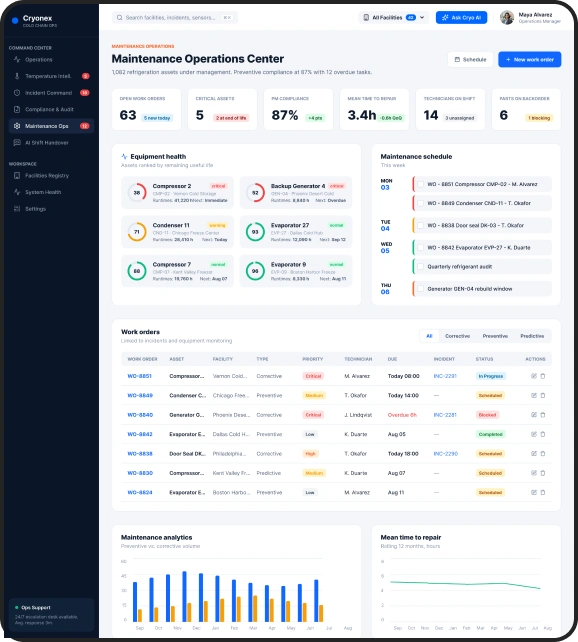Edit work order WO-8824
The image size is (578, 642).
(x=534, y=493)
